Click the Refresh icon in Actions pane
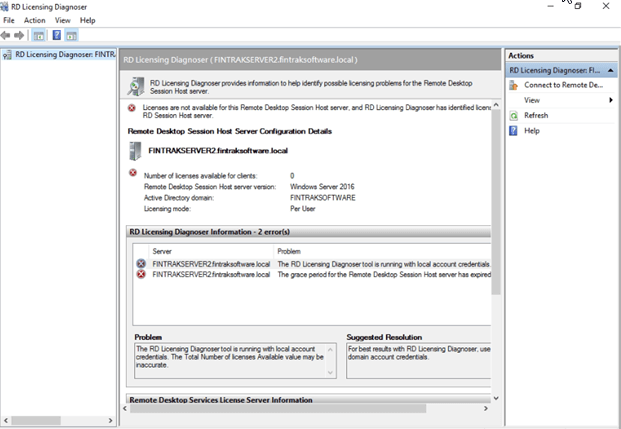621x429 pixels. point(514,116)
